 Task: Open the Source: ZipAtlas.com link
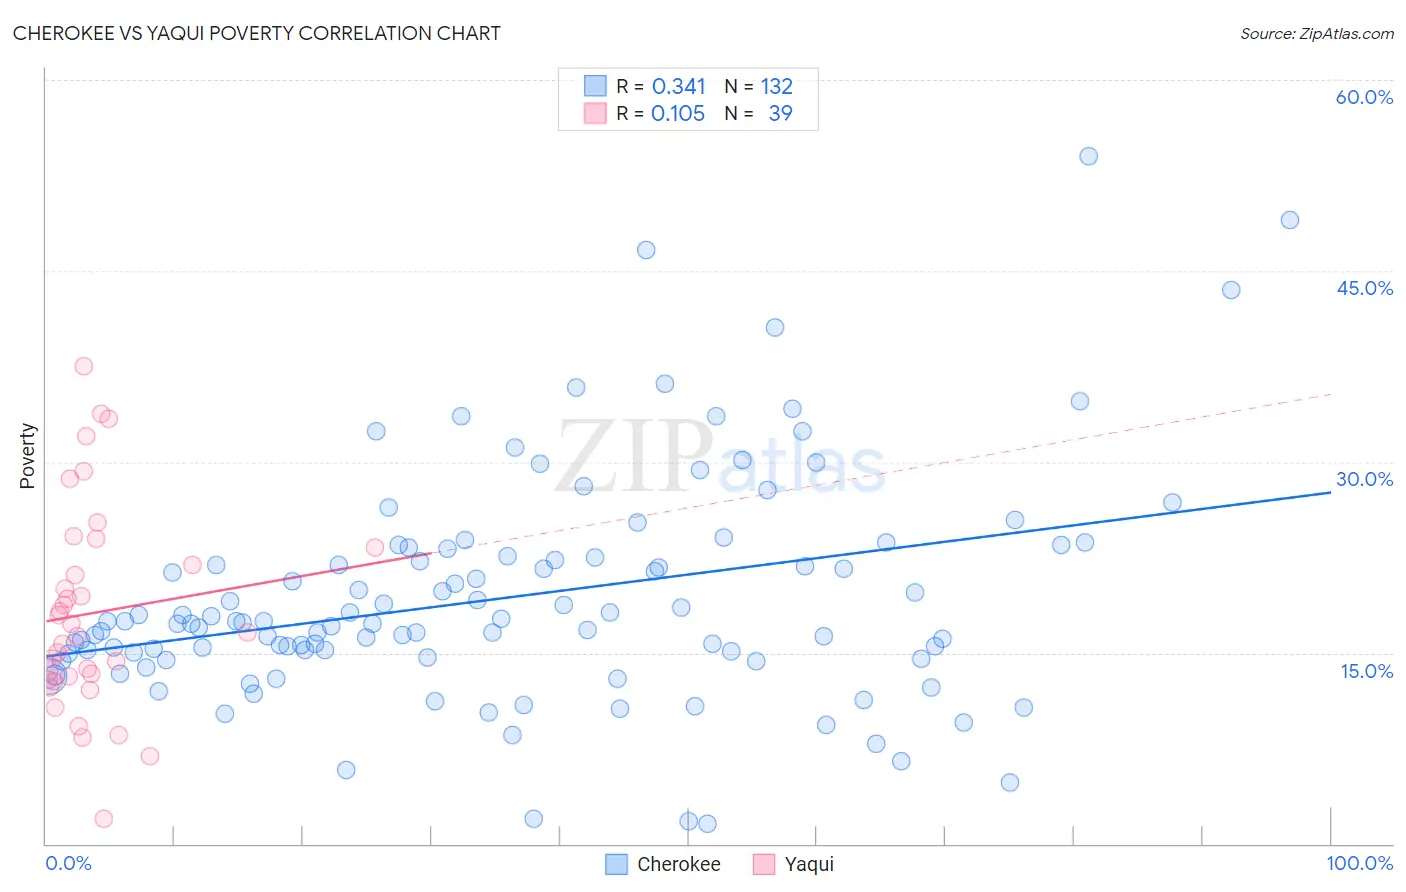pos(1317,33)
